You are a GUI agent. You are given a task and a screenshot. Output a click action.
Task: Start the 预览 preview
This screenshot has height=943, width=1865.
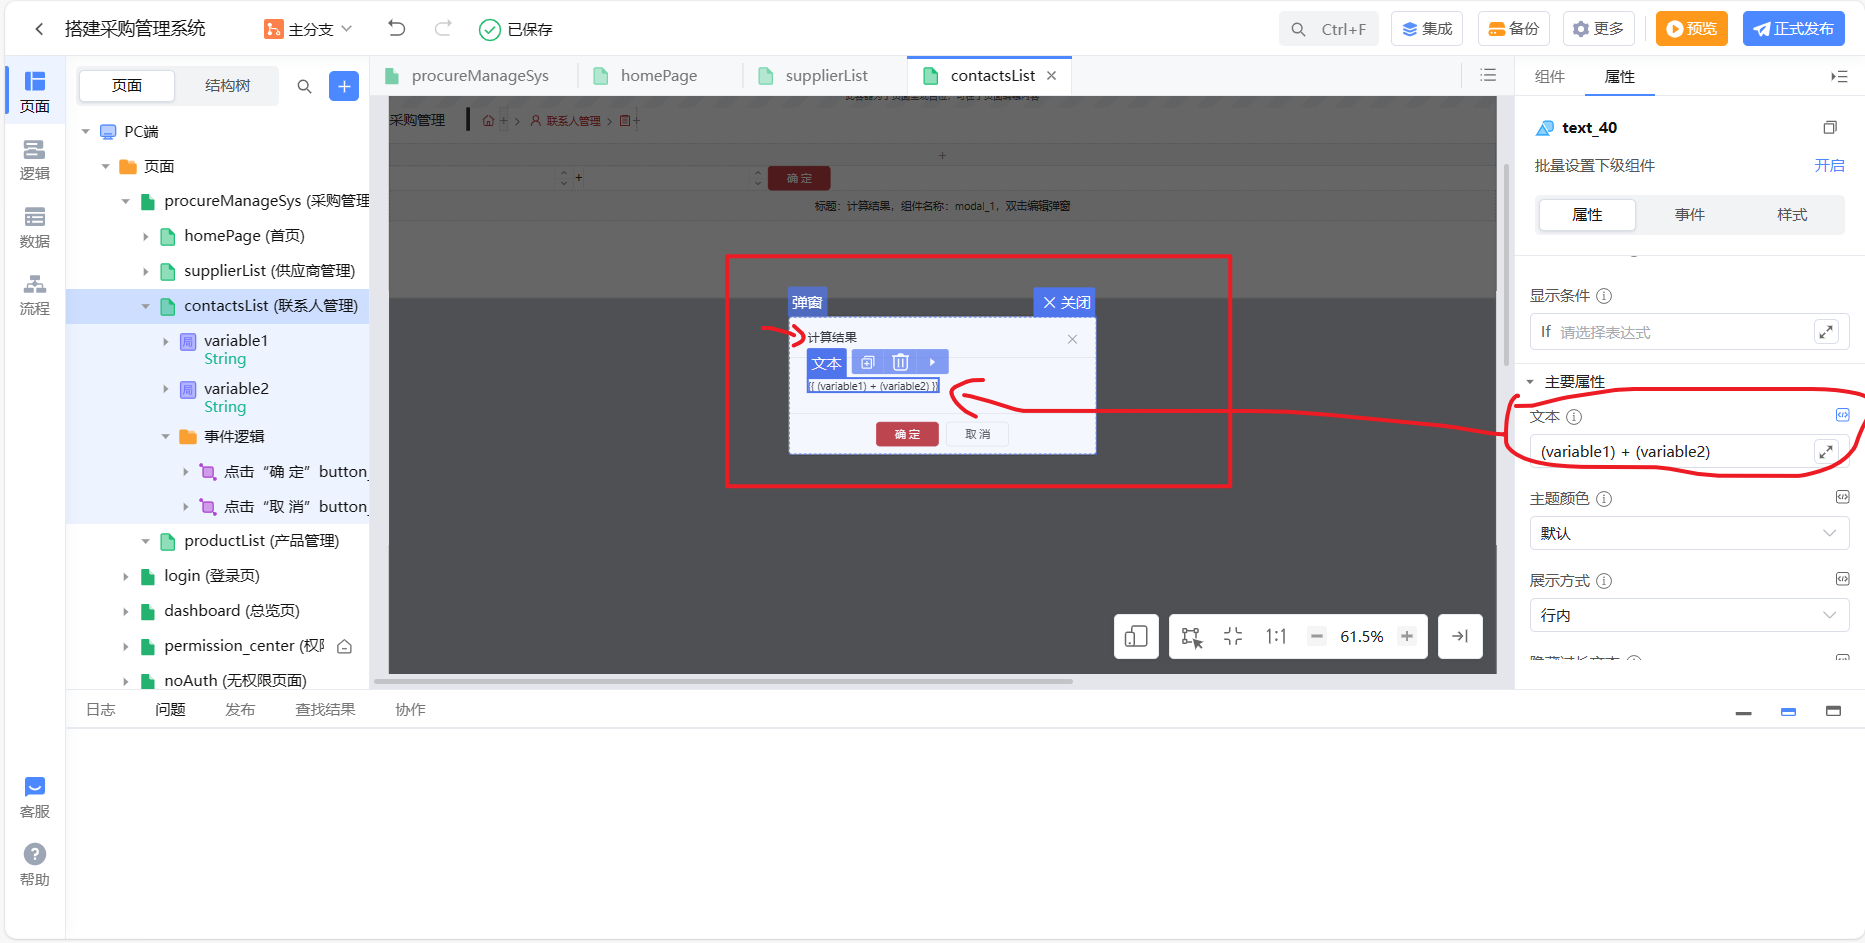click(1692, 29)
